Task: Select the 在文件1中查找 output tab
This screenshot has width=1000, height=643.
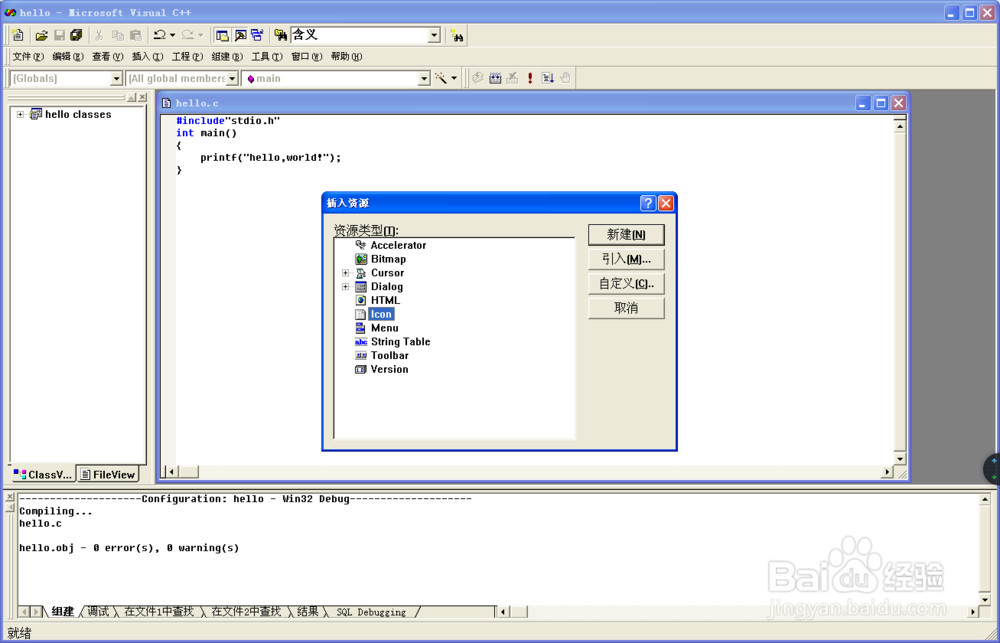Action: point(159,612)
